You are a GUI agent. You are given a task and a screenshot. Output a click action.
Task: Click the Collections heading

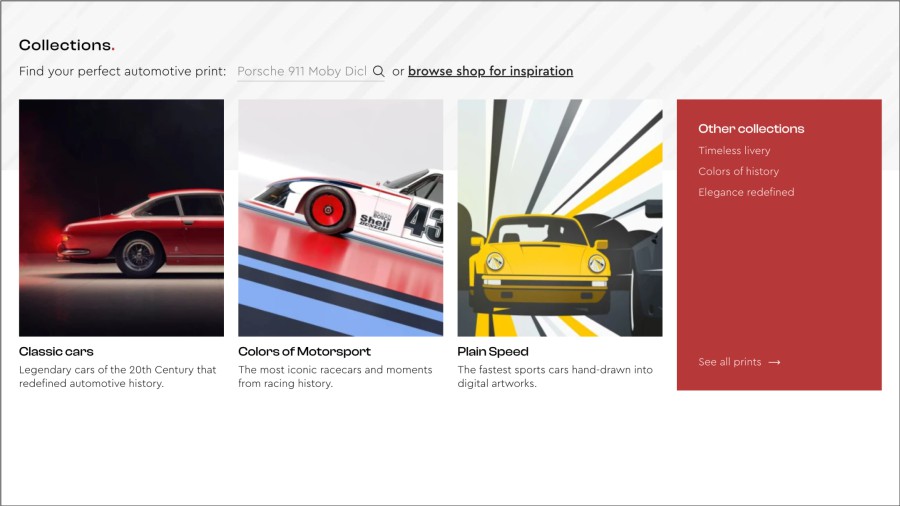pyautogui.click(x=67, y=45)
